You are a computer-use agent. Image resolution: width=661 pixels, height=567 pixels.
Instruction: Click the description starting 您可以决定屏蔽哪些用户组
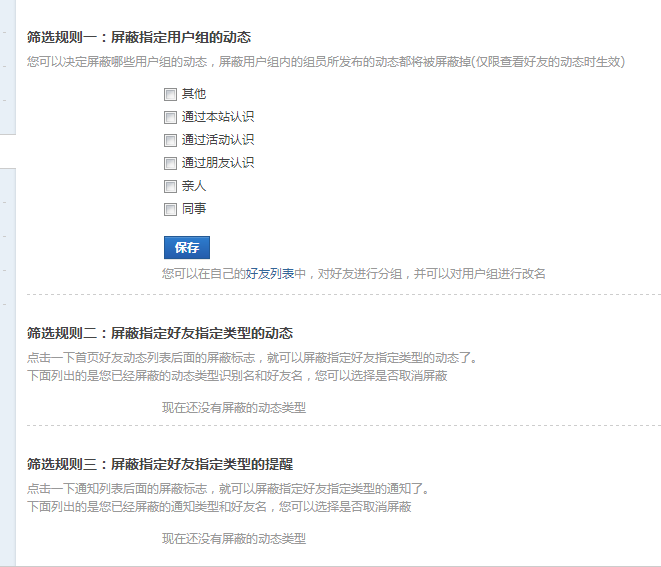tap(326, 62)
